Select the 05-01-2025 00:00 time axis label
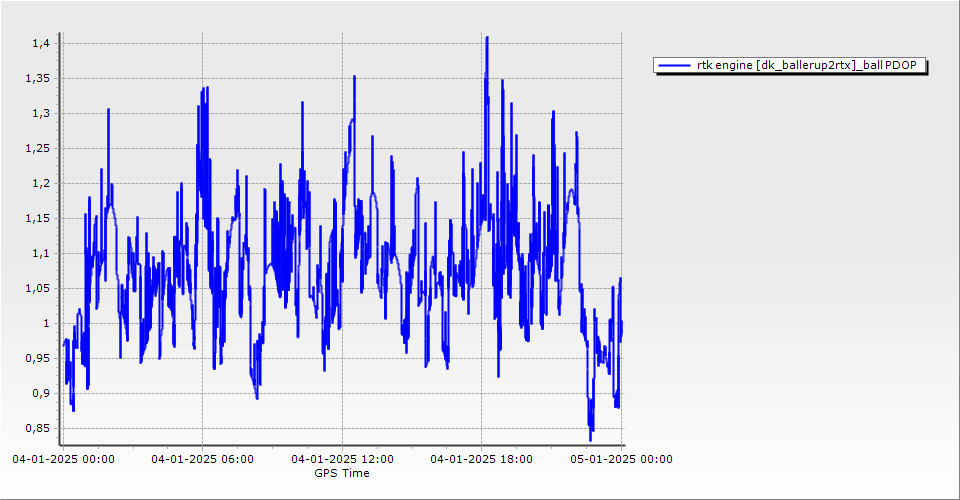 coord(621,459)
